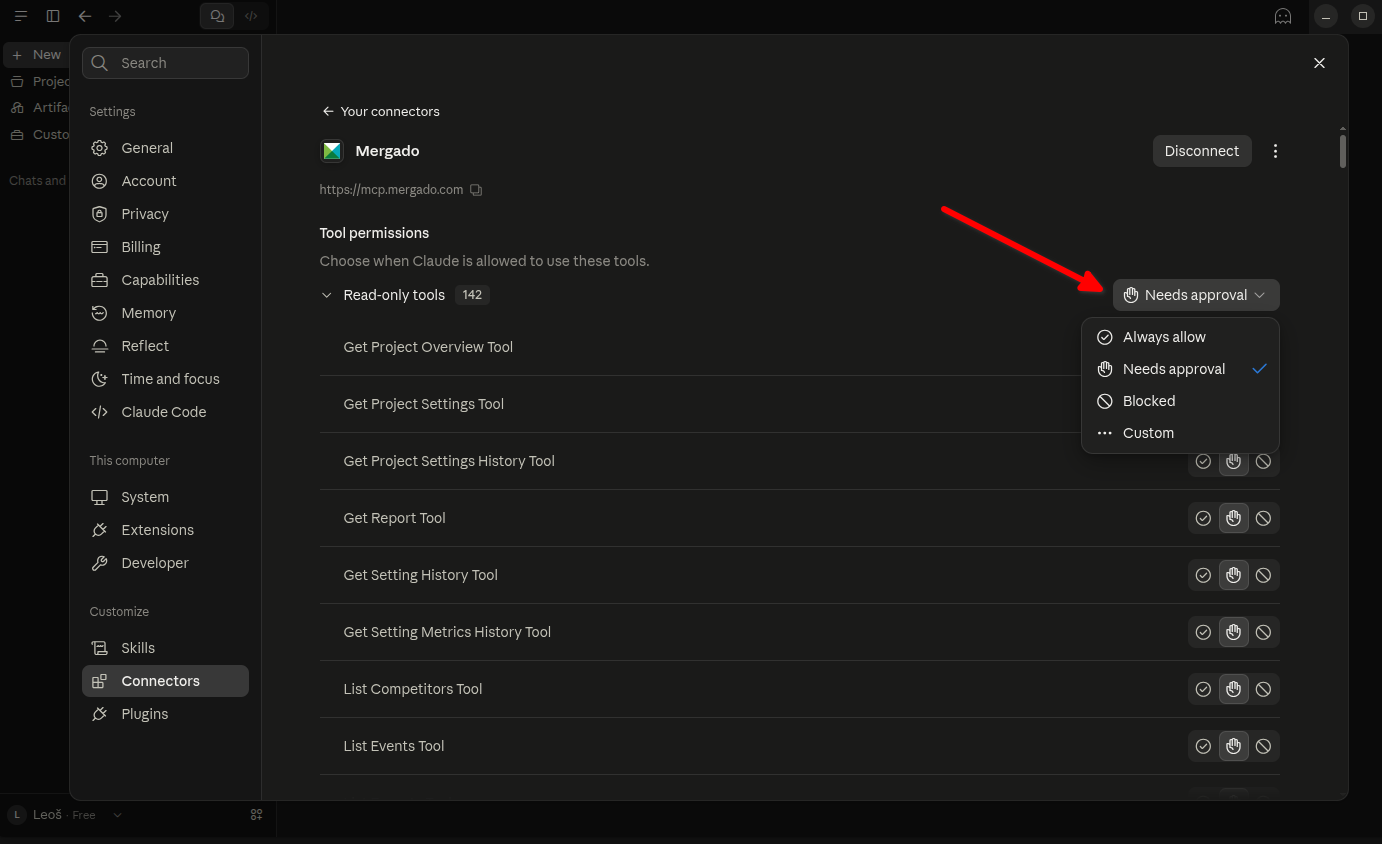Open Account settings
Viewport: 1382px width, 844px height.
click(165, 181)
